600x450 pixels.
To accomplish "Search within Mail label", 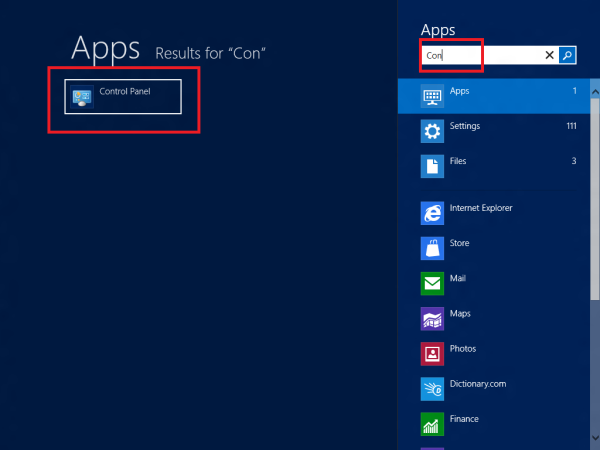I will pyautogui.click(x=458, y=278).
